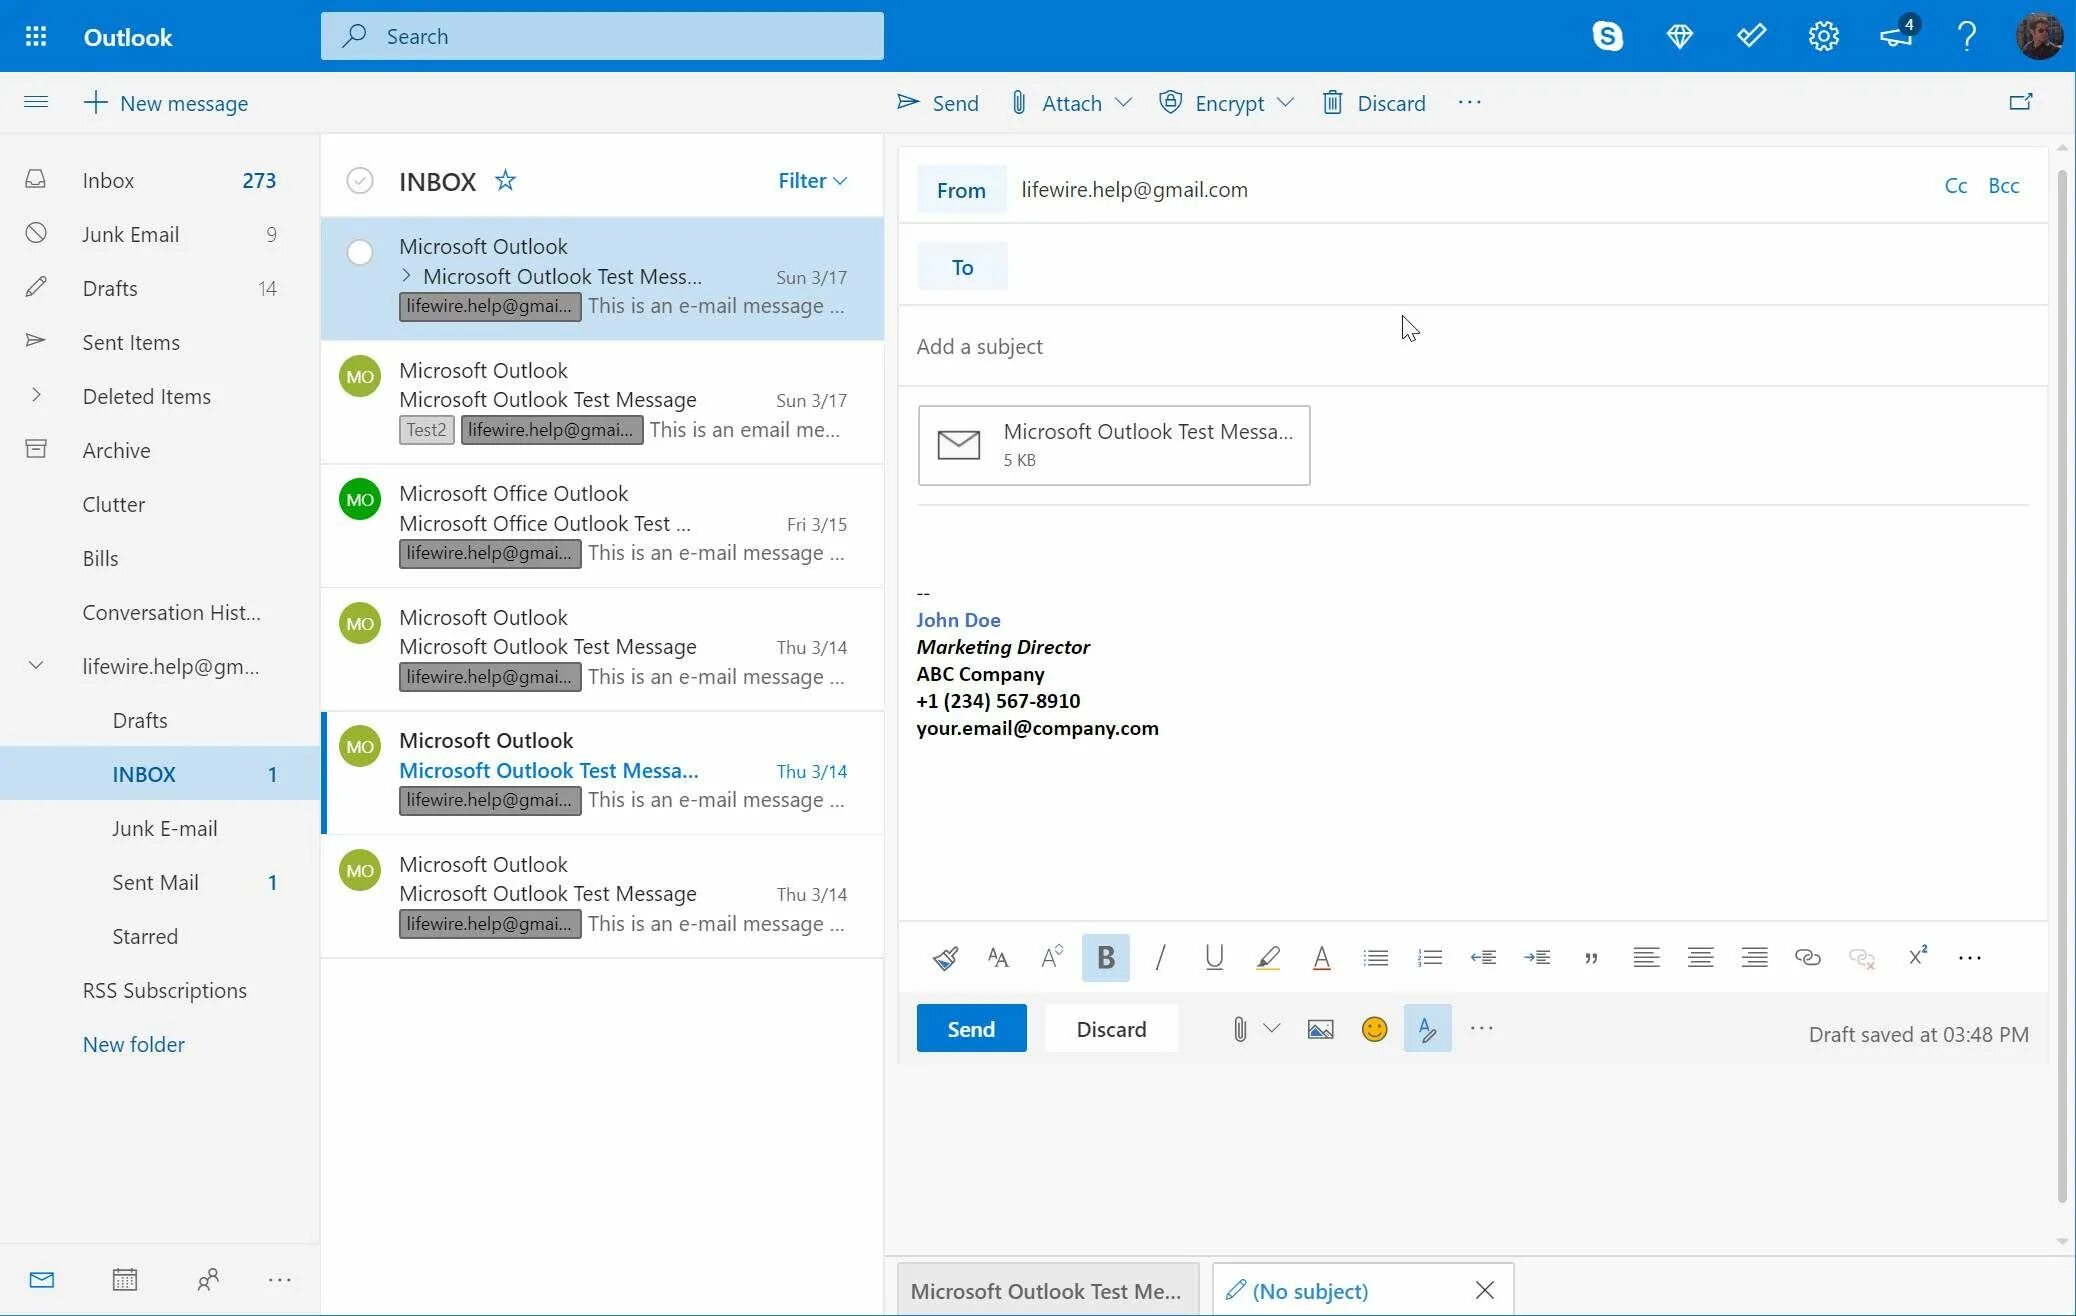Viewport: 2076px width, 1316px height.
Task: Open the app launcher grid icon
Action: tap(36, 37)
